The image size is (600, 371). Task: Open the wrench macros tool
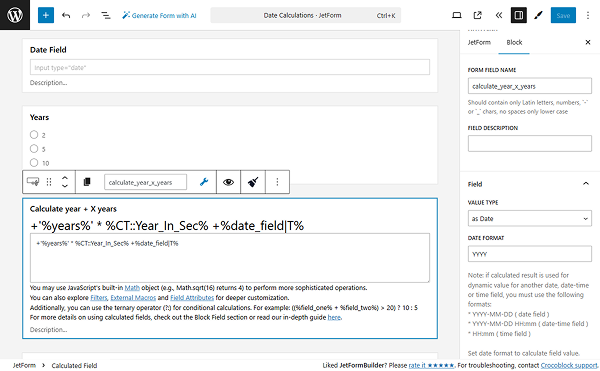click(204, 182)
